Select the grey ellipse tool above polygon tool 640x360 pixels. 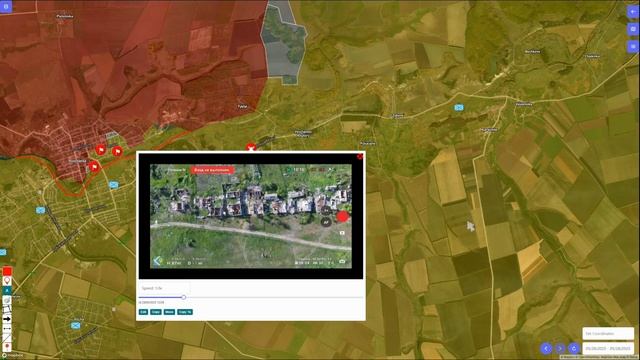click(x=7, y=300)
